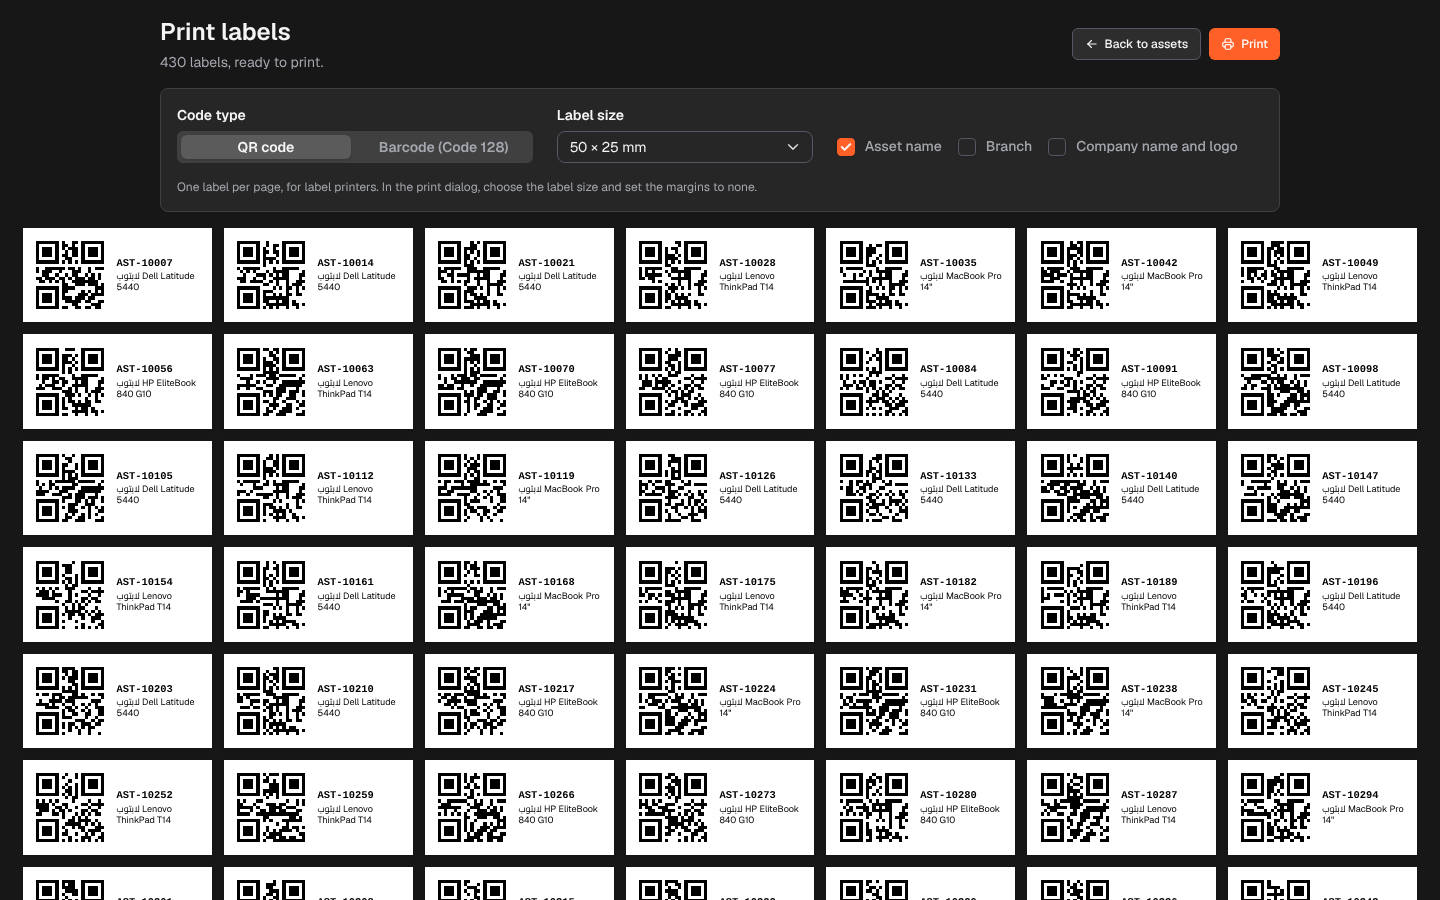
Task: Click the orange Print button
Action: 1244,44
